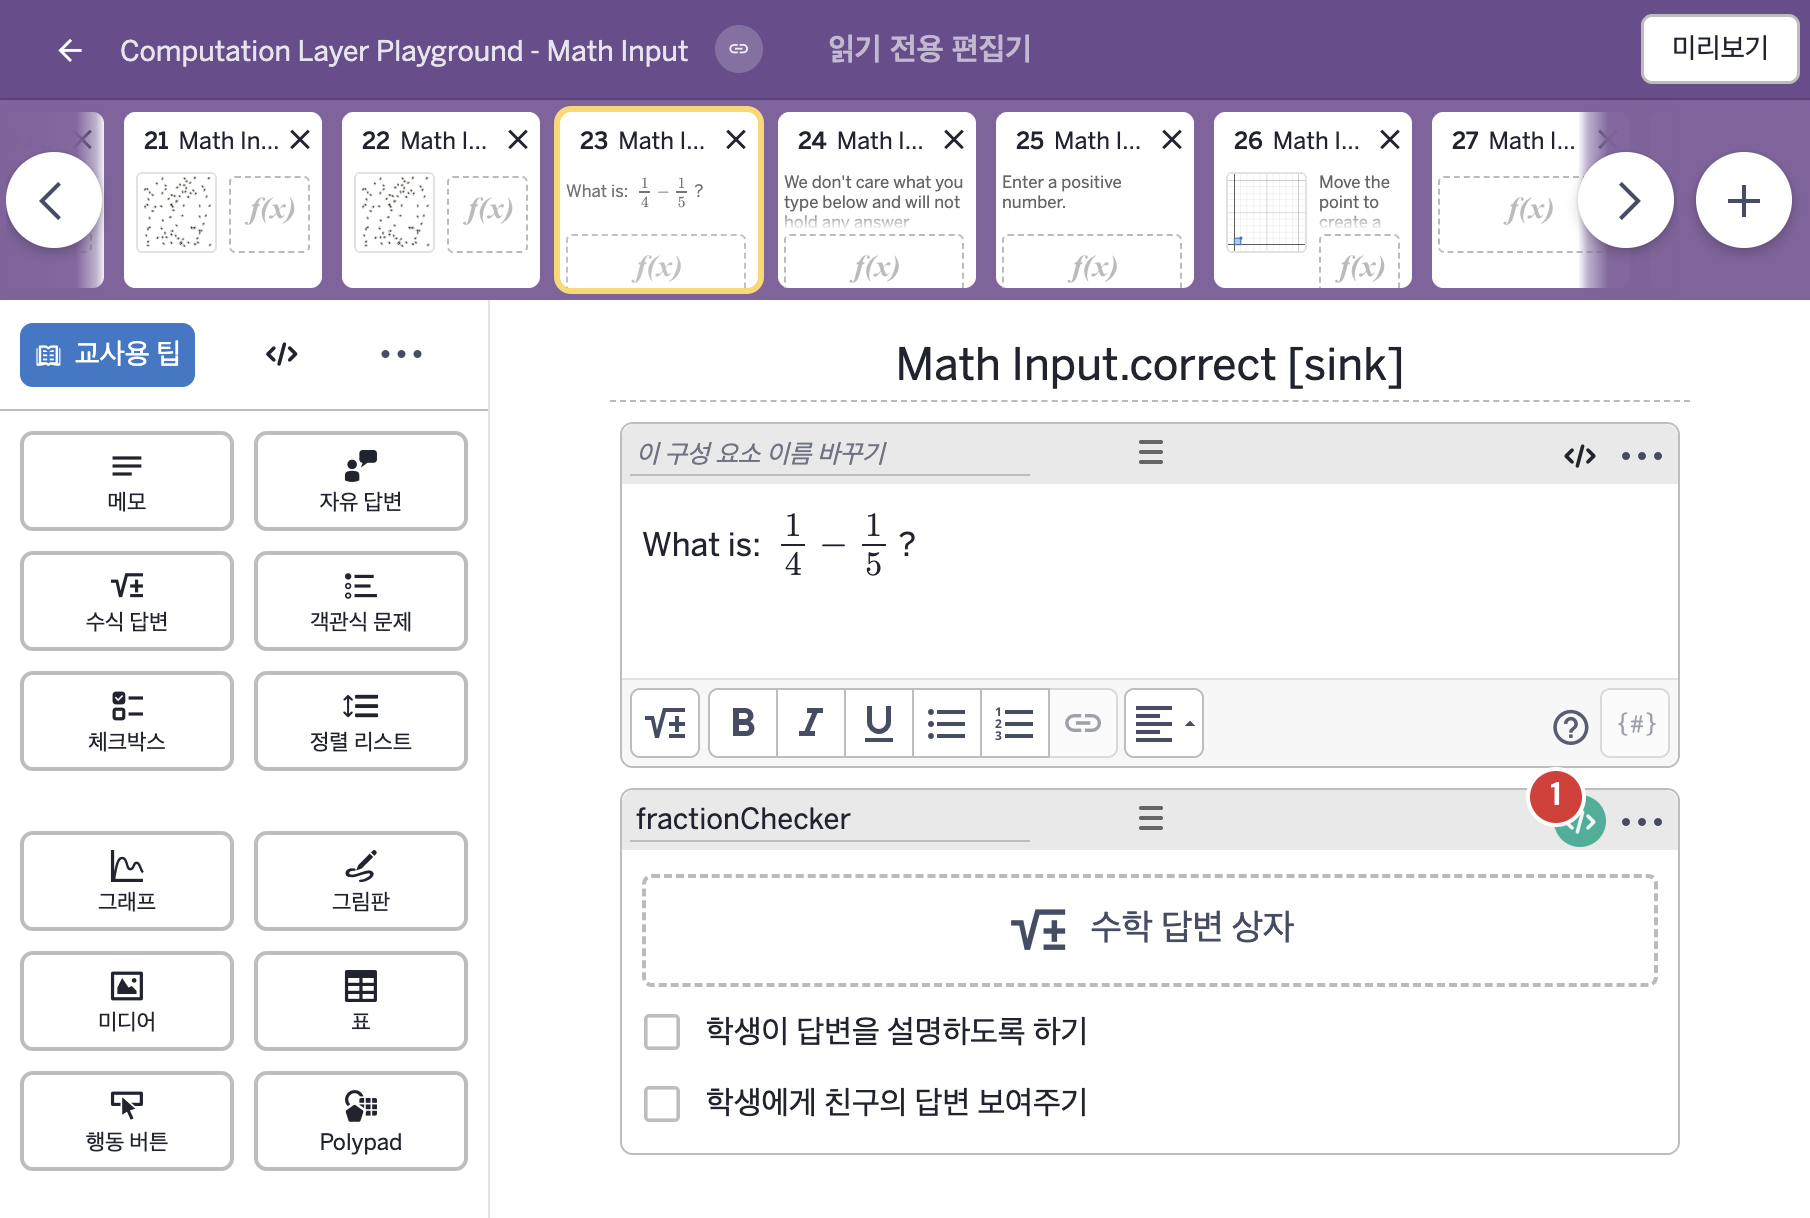Open the 미리보기 preview button
The height and width of the screenshot is (1218, 1810).
(1720, 48)
